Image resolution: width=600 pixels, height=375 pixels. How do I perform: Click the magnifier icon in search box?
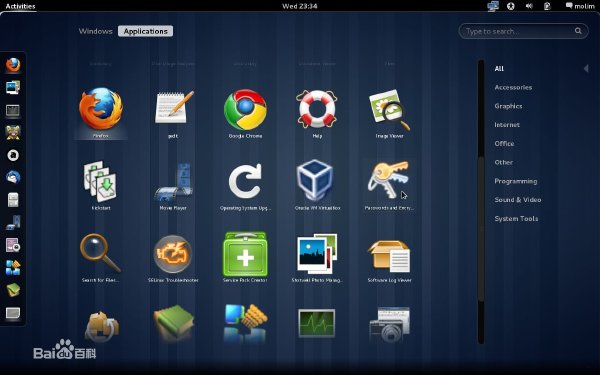[578, 31]
